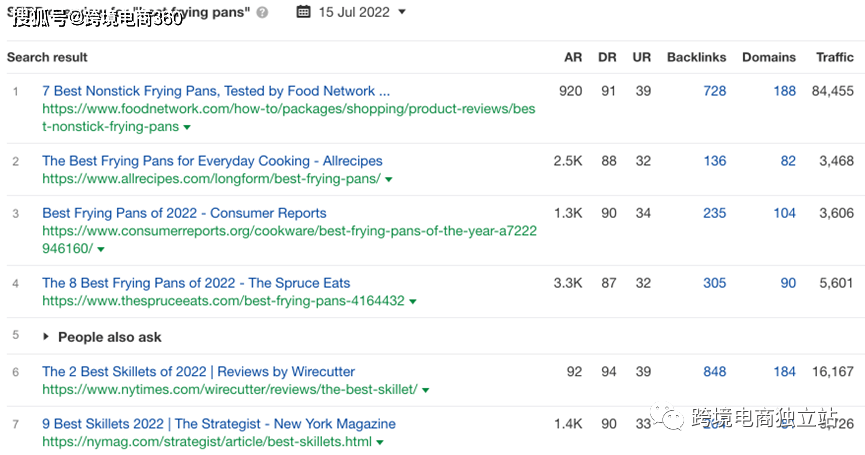This screenshot has width=865, height=455.
Task: Click the 84,455 traffic value
Action: point(832,91)
